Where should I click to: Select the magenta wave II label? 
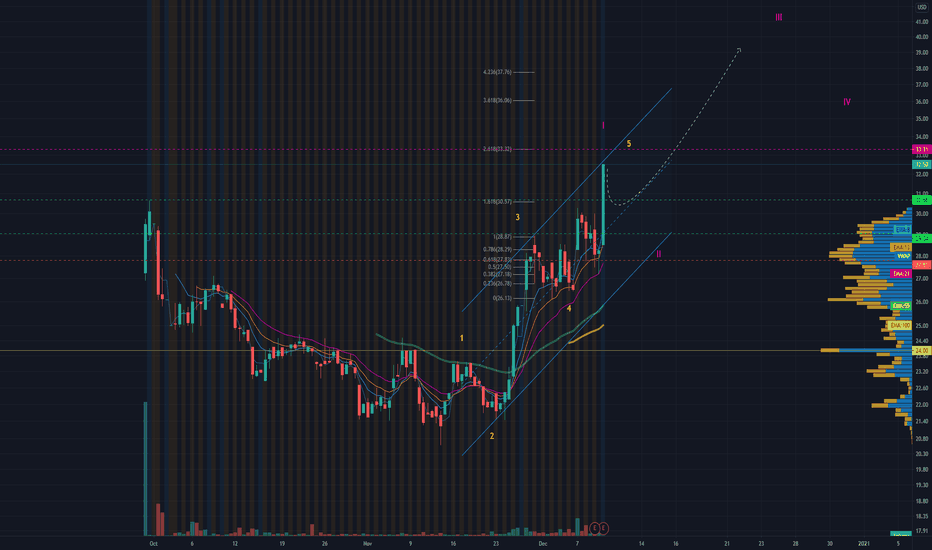[x=659, y=254]
